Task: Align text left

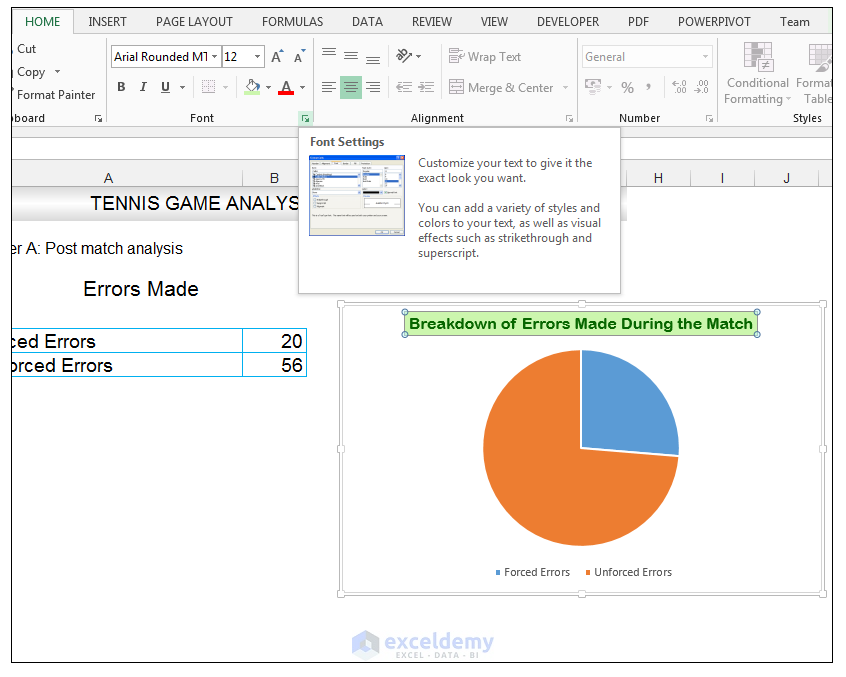Action: (x=329, y=87)
